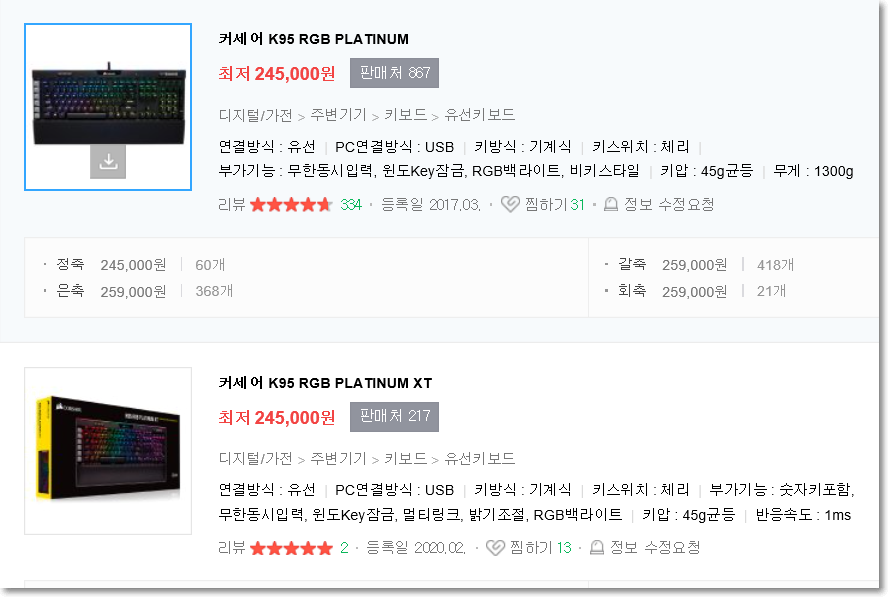Click 키방식 : 기계식 in XT listing
This screenshot has height=597, width=888.
coord(523,489)
